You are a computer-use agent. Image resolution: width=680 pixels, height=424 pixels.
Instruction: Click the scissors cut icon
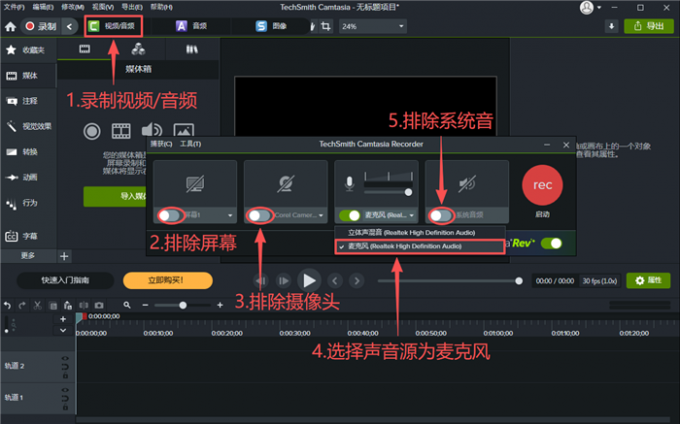pyautogui.click(x=37, y=306)
